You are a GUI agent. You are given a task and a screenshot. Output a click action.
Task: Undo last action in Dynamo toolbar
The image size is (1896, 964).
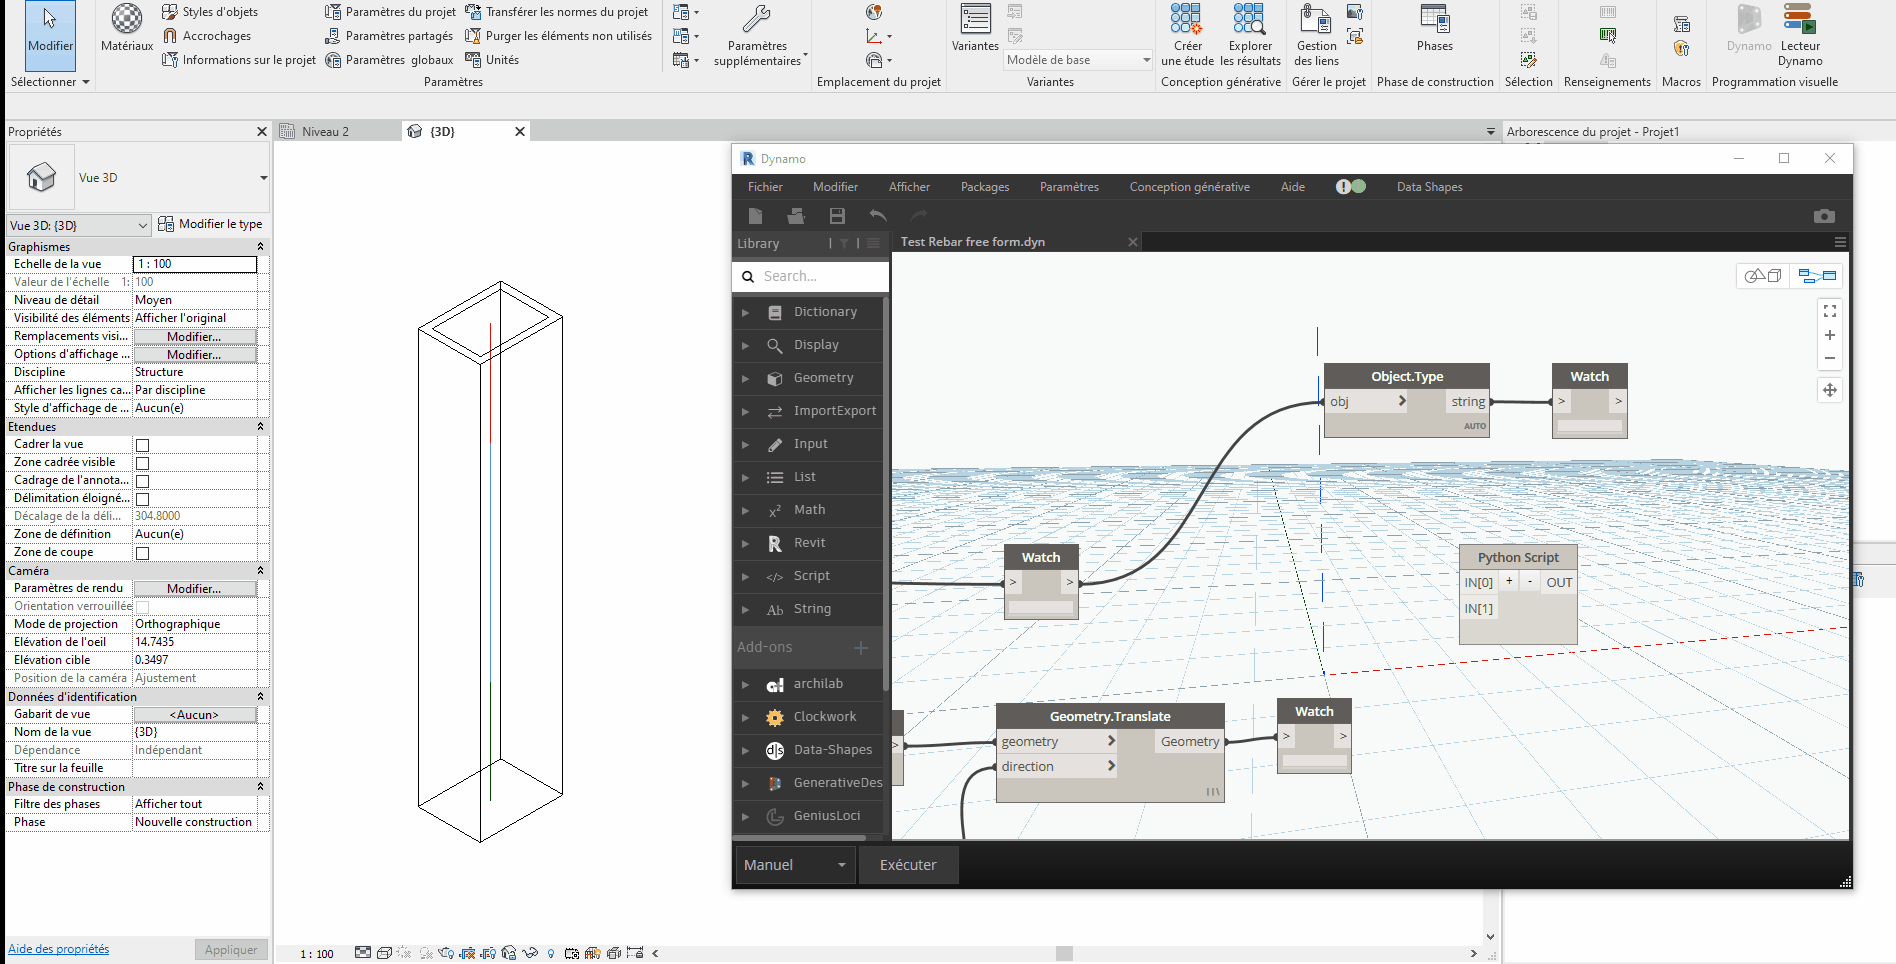click(878, 216)
